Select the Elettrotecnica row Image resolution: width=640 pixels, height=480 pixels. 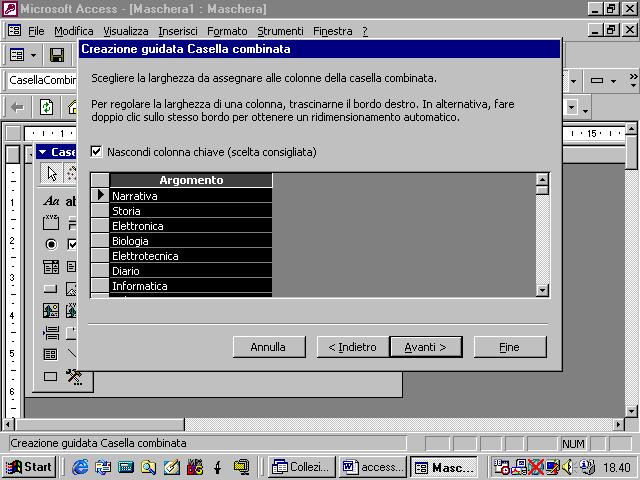coord(191,256)
